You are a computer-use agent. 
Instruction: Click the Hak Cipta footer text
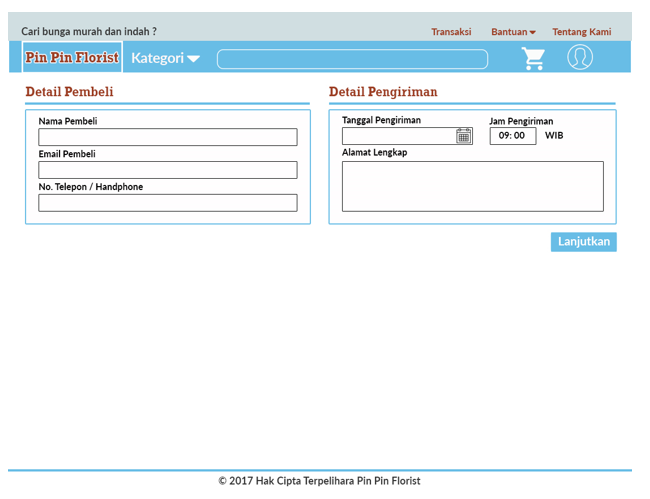point(319,481)
